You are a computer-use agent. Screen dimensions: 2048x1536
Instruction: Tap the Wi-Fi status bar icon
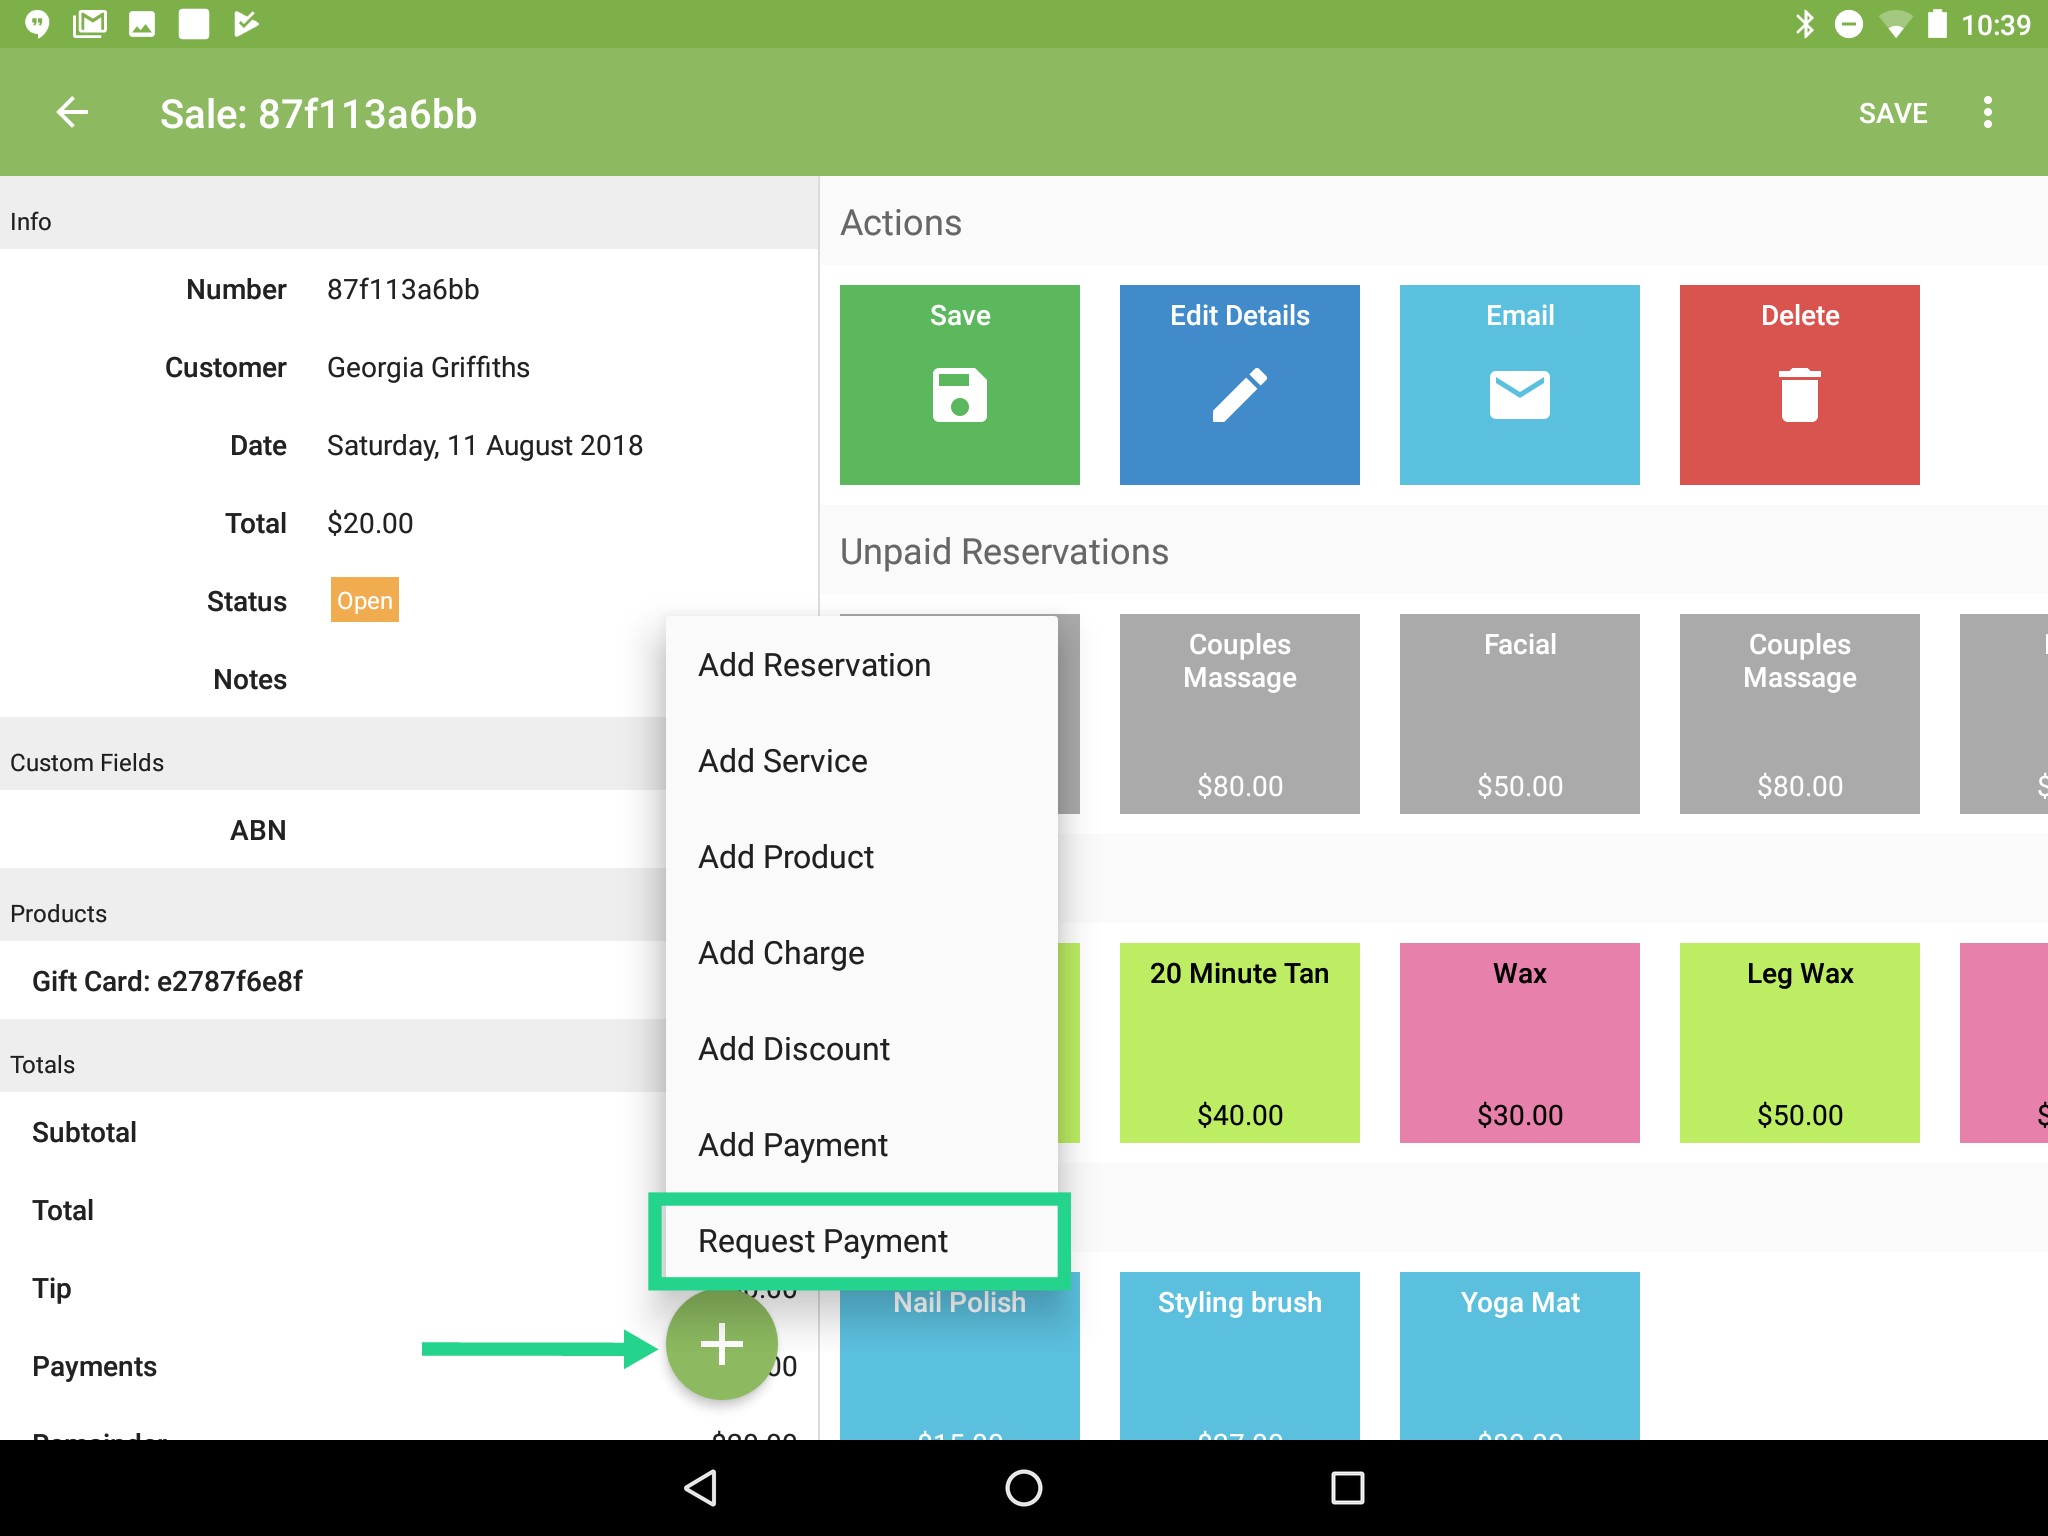[x=1894, y=24]
